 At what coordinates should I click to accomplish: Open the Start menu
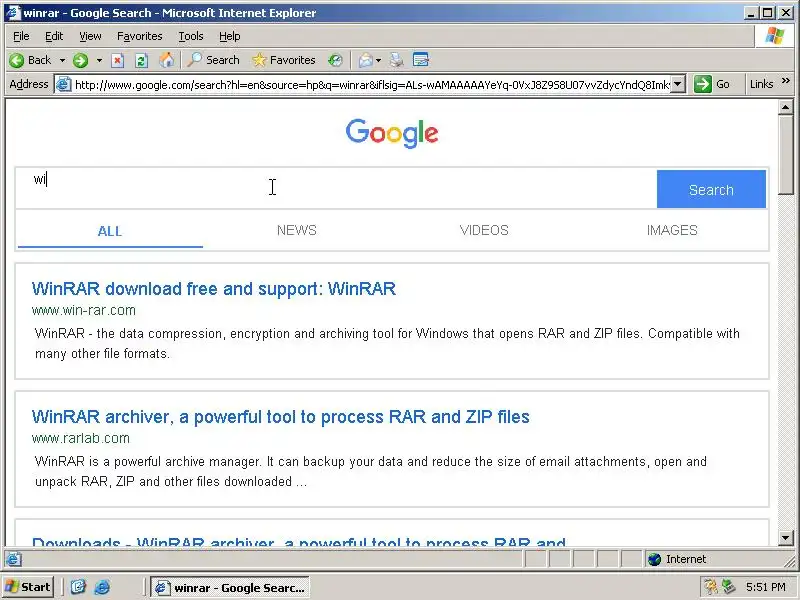pos(29,587)
